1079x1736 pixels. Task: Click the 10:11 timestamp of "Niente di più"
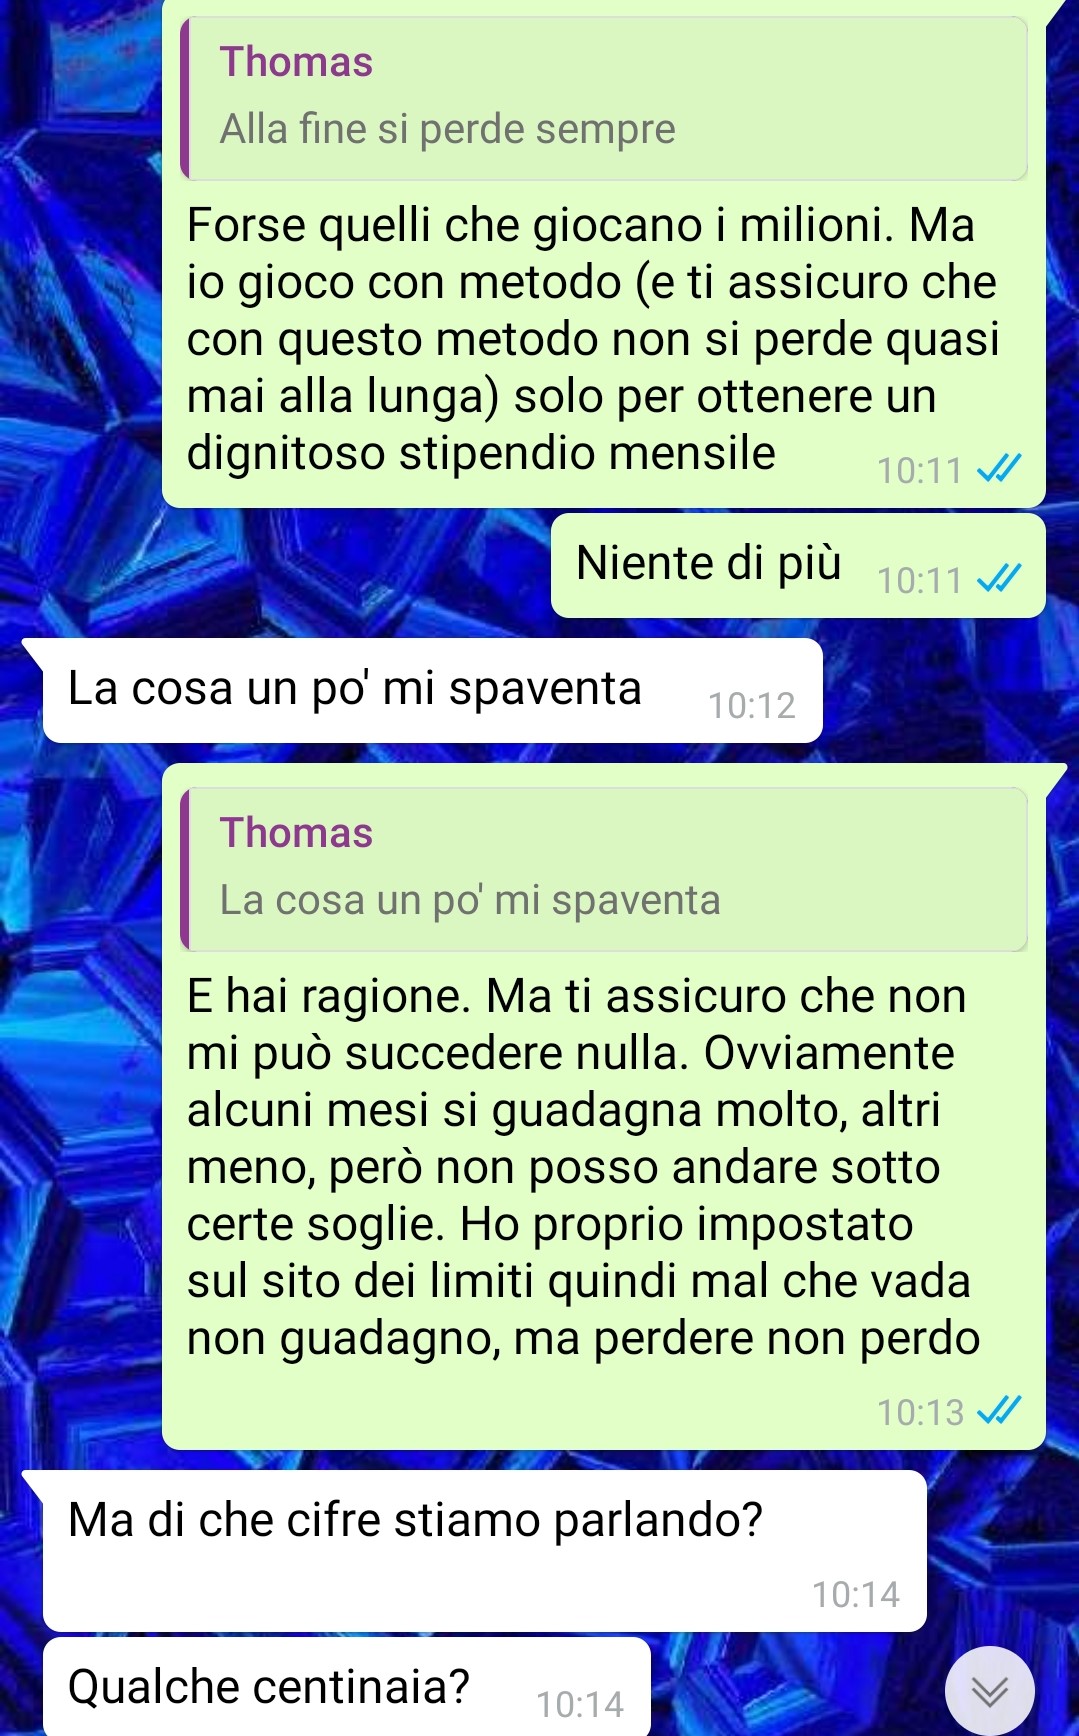[919, 580]
